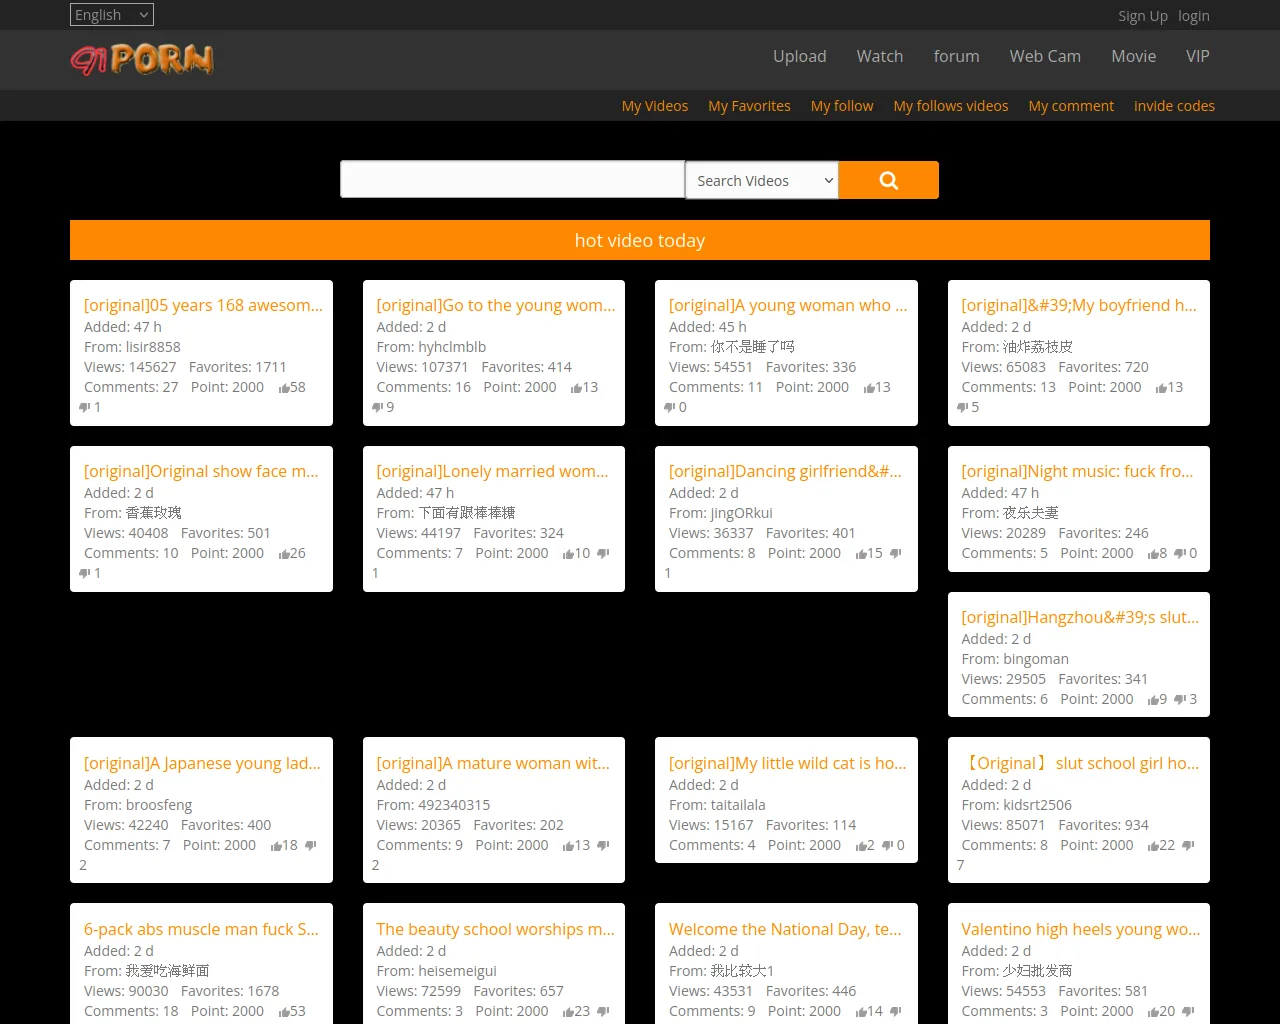
Task: Click thumbs-up icon on lisir8858's video card
Action: (284, 388)
